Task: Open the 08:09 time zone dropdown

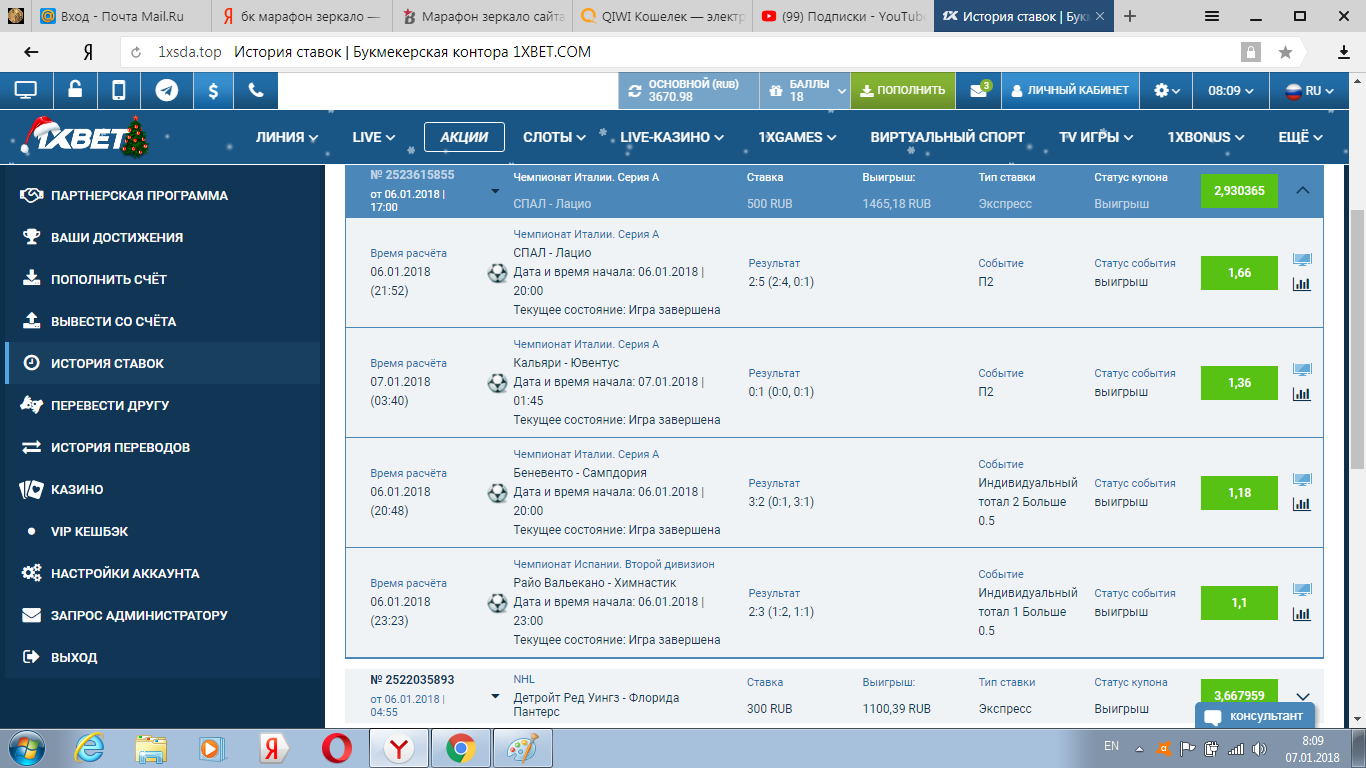Action: click(1231, 90)
